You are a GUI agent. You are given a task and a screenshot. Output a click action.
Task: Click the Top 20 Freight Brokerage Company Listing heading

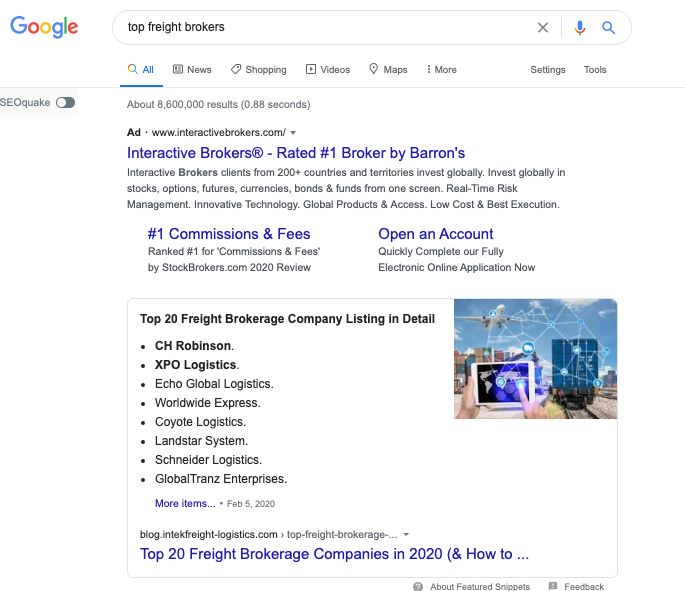[x=287, y=318]
